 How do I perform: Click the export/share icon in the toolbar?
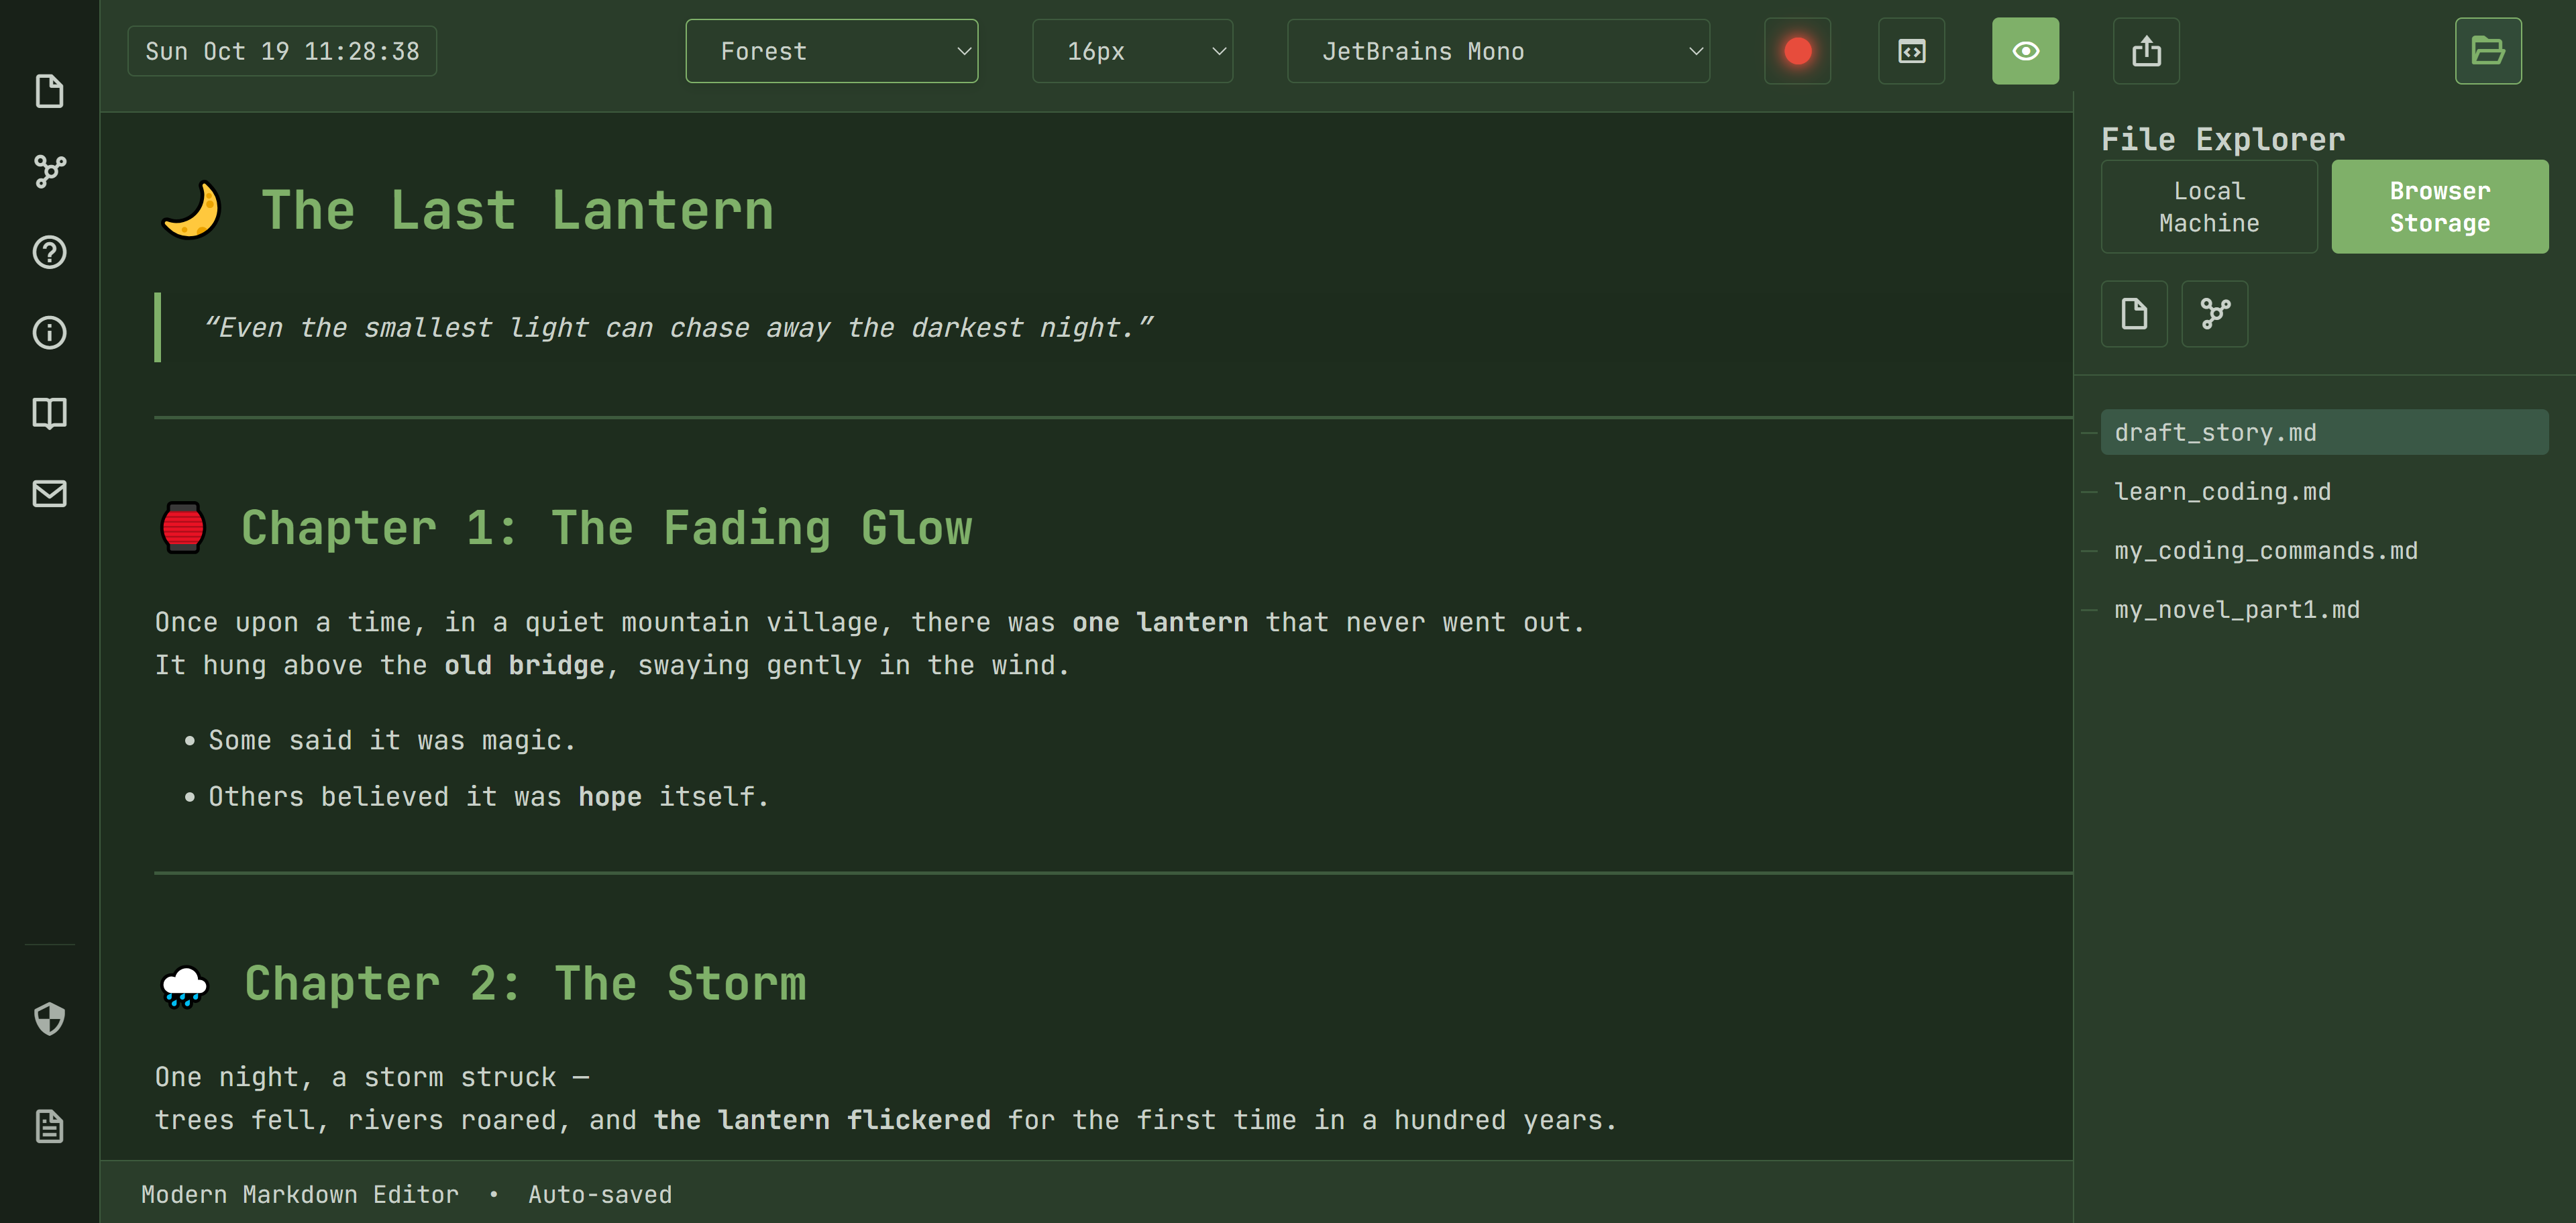tap(2147, 51)
